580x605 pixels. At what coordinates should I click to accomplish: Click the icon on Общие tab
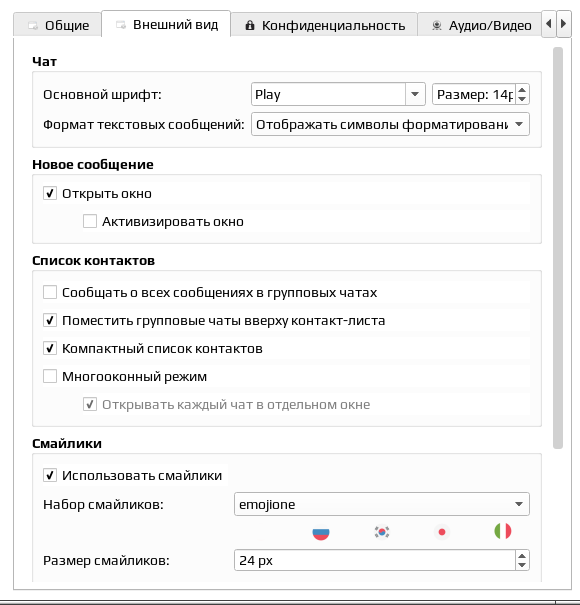(33, 26)
